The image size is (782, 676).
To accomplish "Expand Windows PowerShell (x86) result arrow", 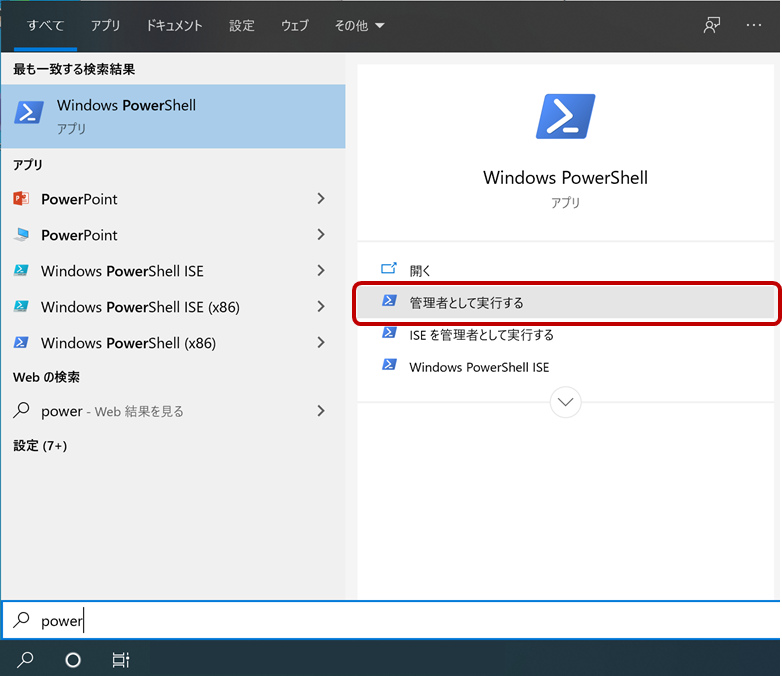I will (321, 342).
